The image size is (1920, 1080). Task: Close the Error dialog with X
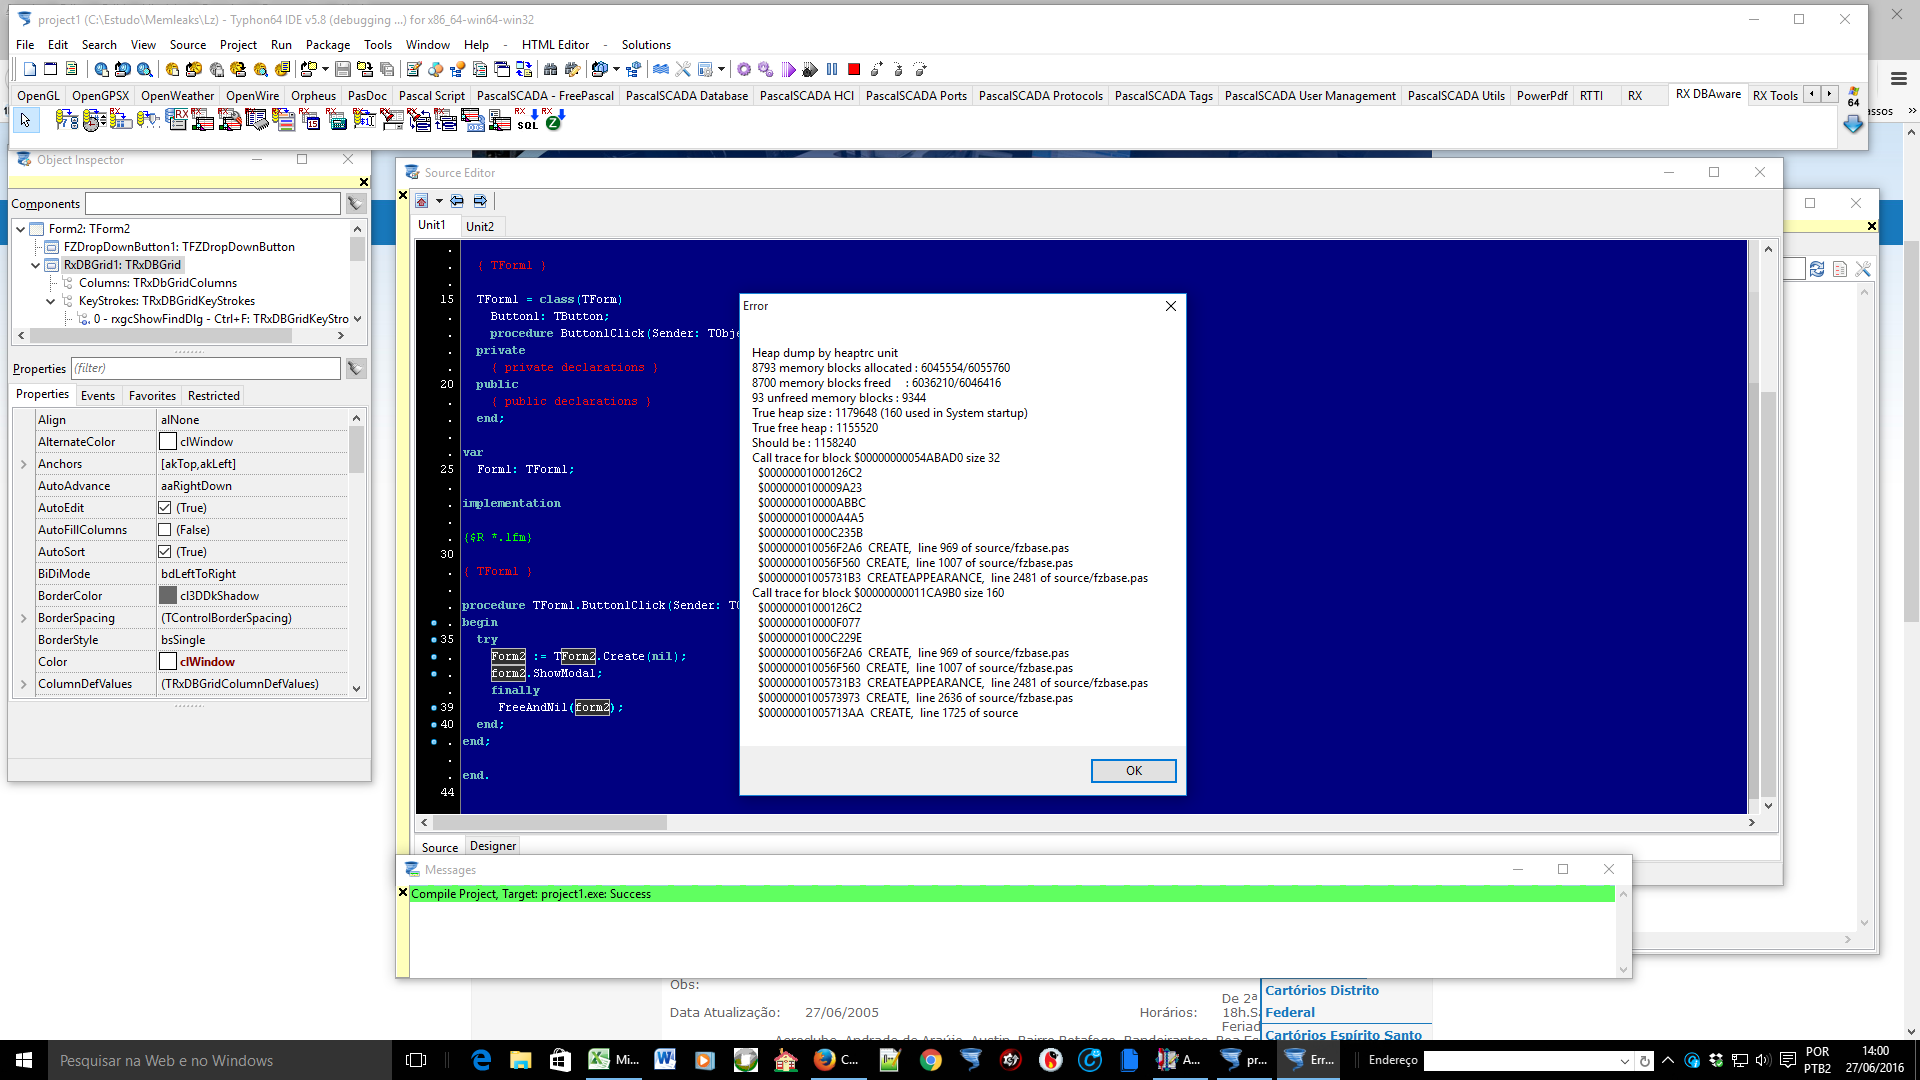click(x=1171, y=306)
